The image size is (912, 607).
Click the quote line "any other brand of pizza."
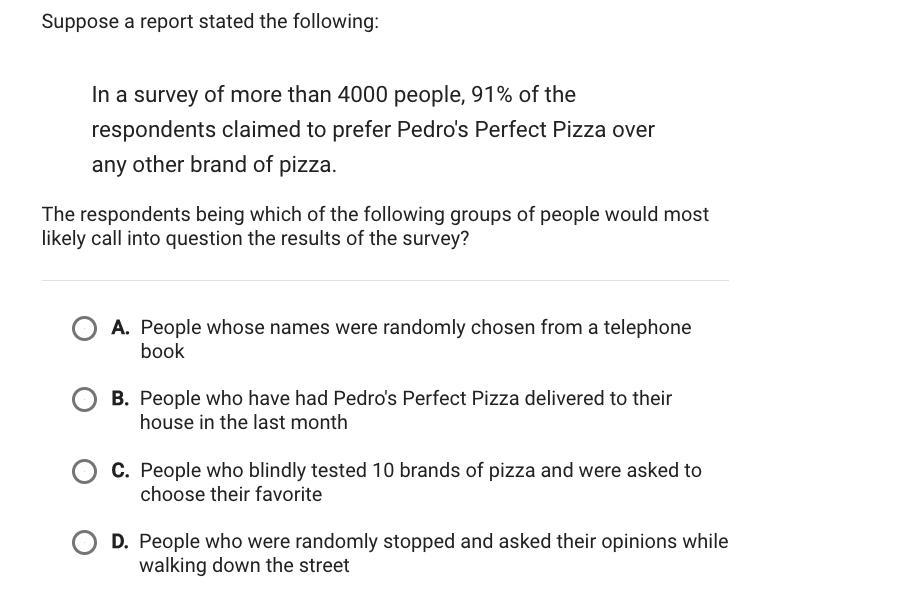pos(214,165)
